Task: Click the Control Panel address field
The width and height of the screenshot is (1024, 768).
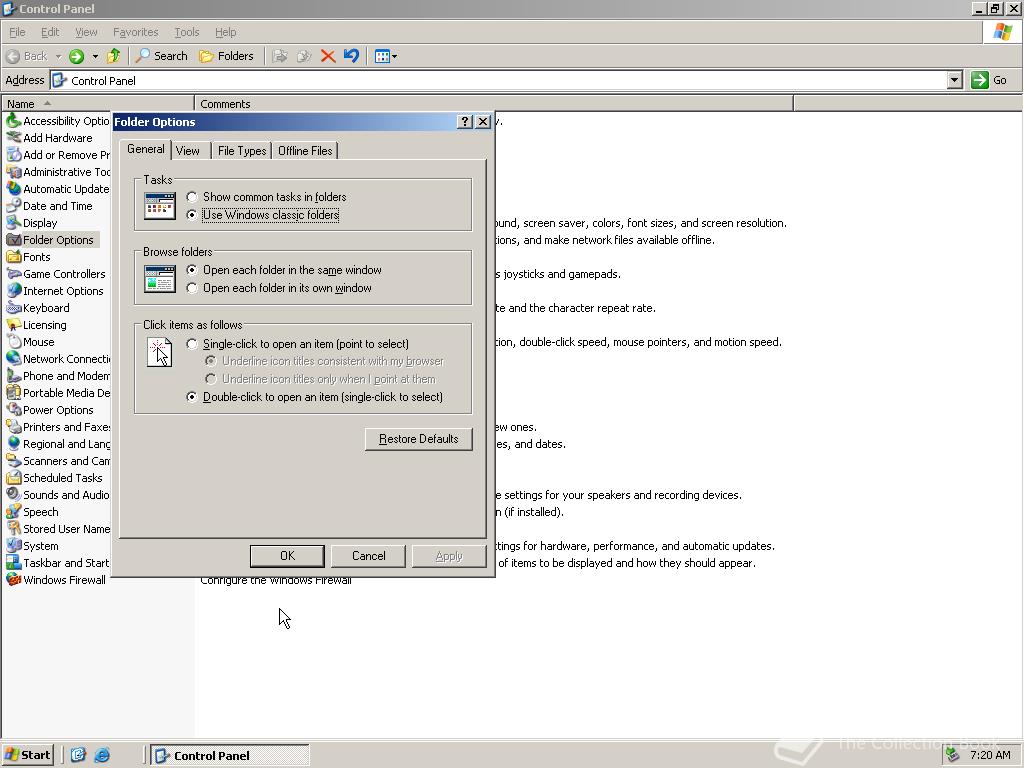Action: coord(498,80)
